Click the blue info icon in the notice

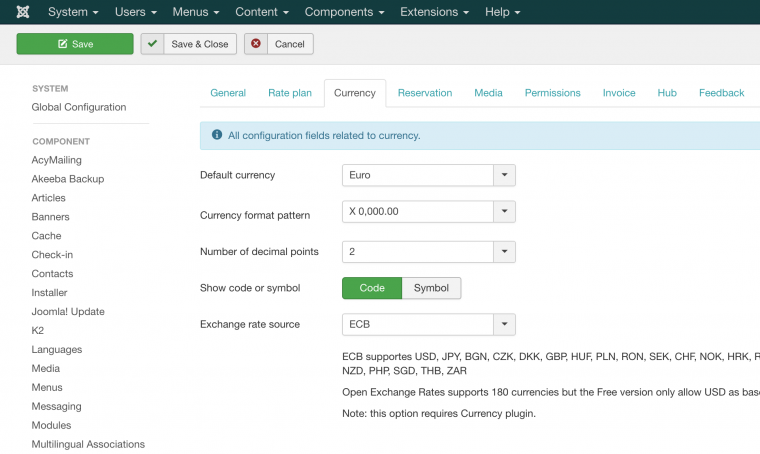[x=216, y=135]
